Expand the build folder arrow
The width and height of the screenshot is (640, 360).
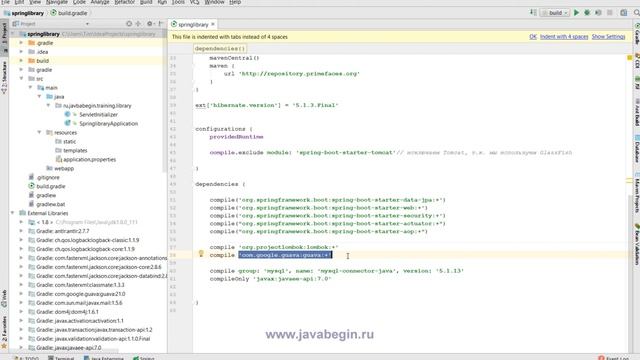[x=21, y=60]
